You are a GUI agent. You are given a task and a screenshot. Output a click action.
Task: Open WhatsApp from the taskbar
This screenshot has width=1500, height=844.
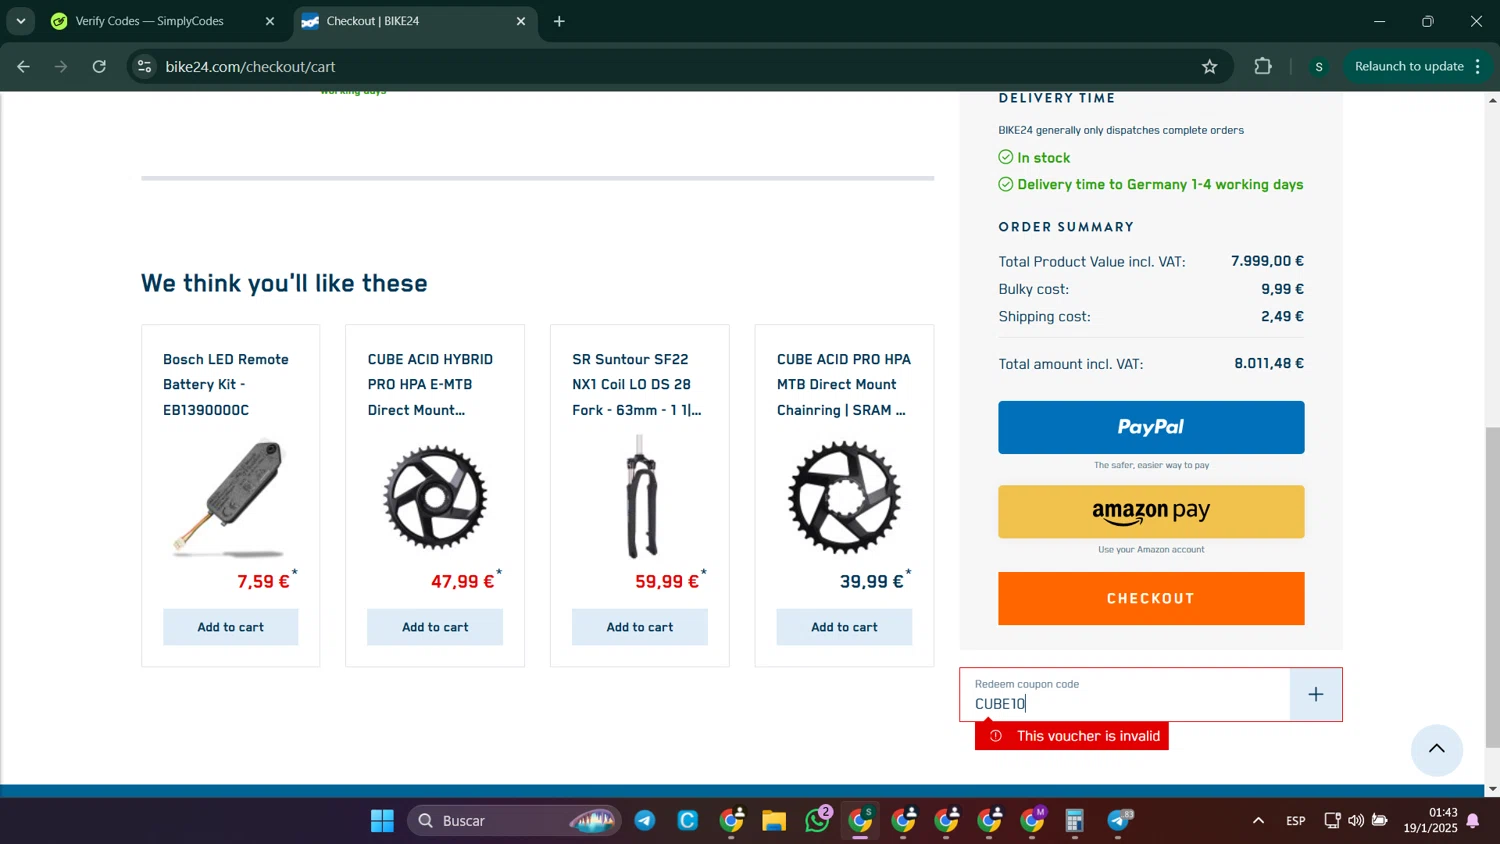817,821
